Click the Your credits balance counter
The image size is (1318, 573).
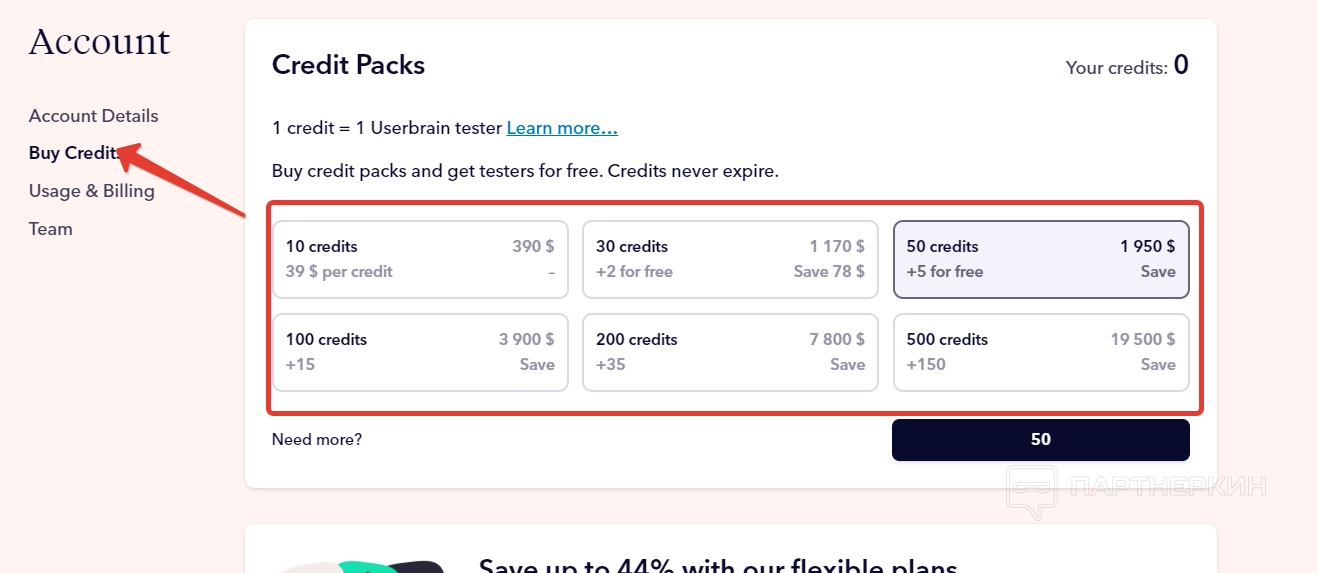[x=1127, y=67]
